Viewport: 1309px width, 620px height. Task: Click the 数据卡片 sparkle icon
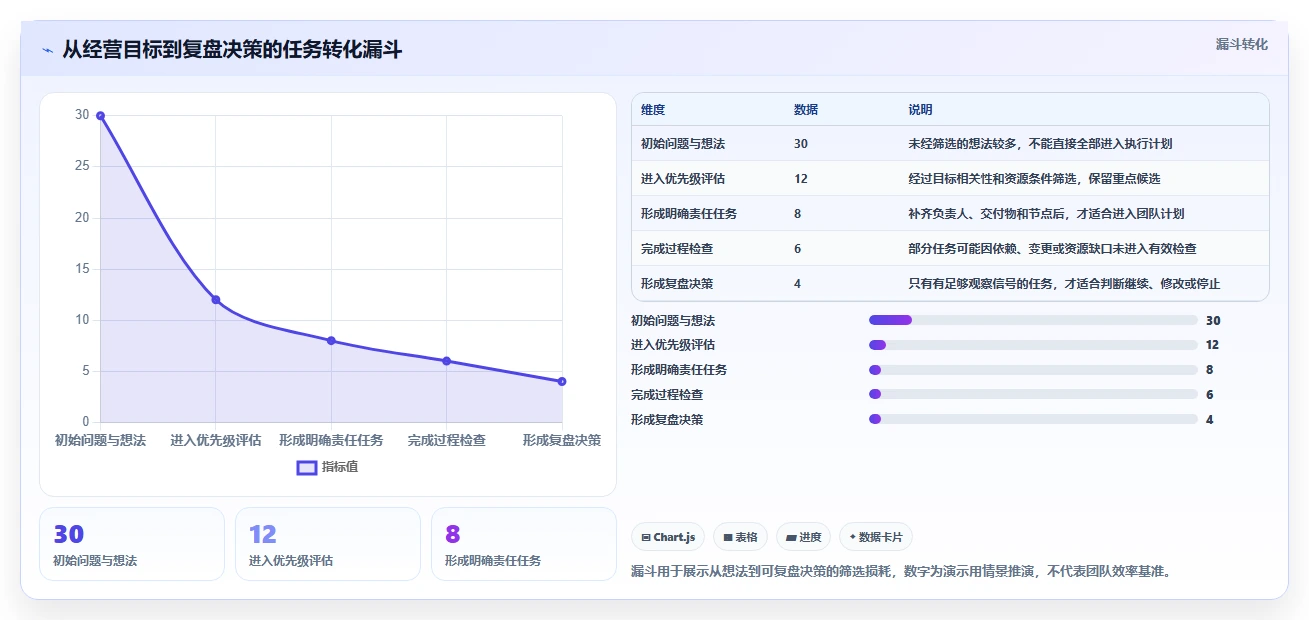tap(852, 538)
